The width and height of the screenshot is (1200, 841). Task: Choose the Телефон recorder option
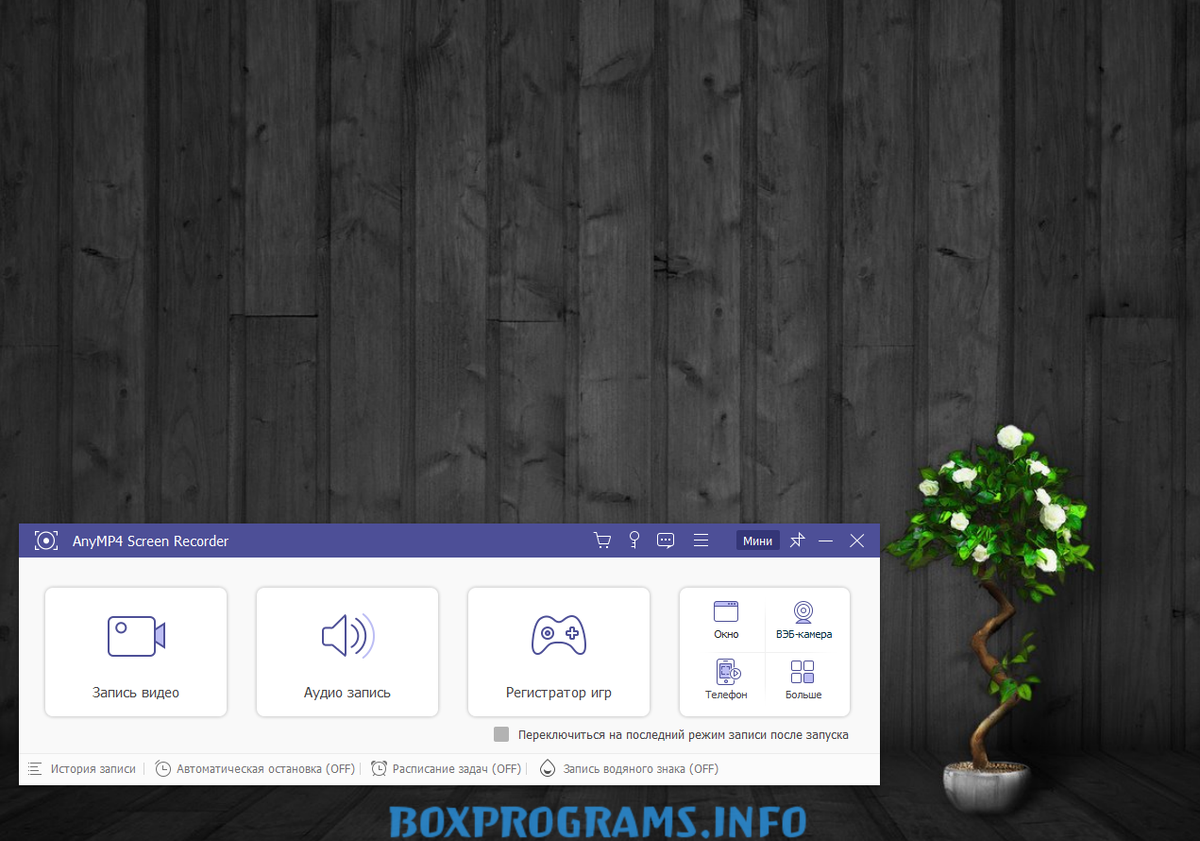coord(726,680)
